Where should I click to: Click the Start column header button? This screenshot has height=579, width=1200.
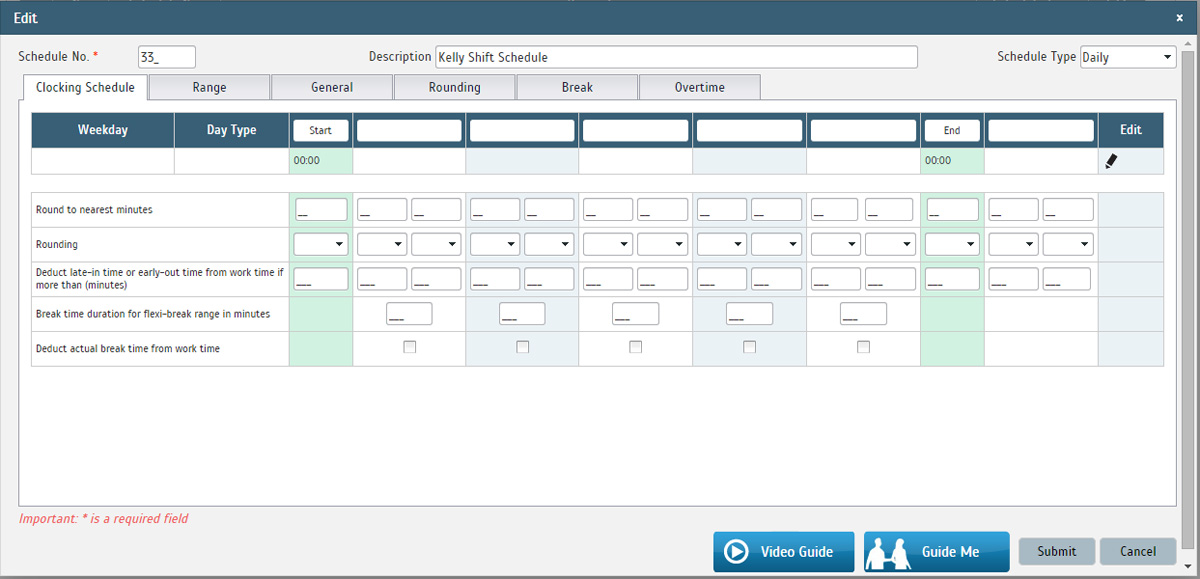click(x=320, y=131)
